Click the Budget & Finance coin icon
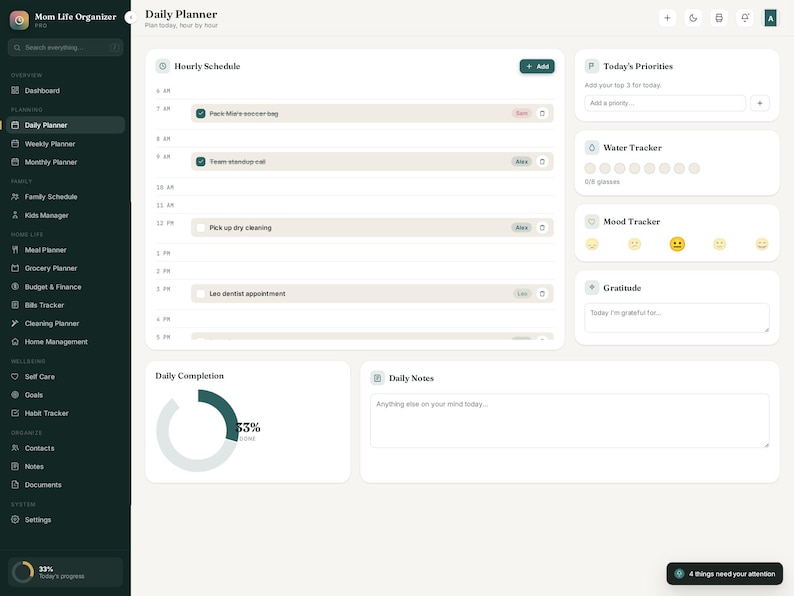Screen dimensions: 794x596 pos(15,287)
